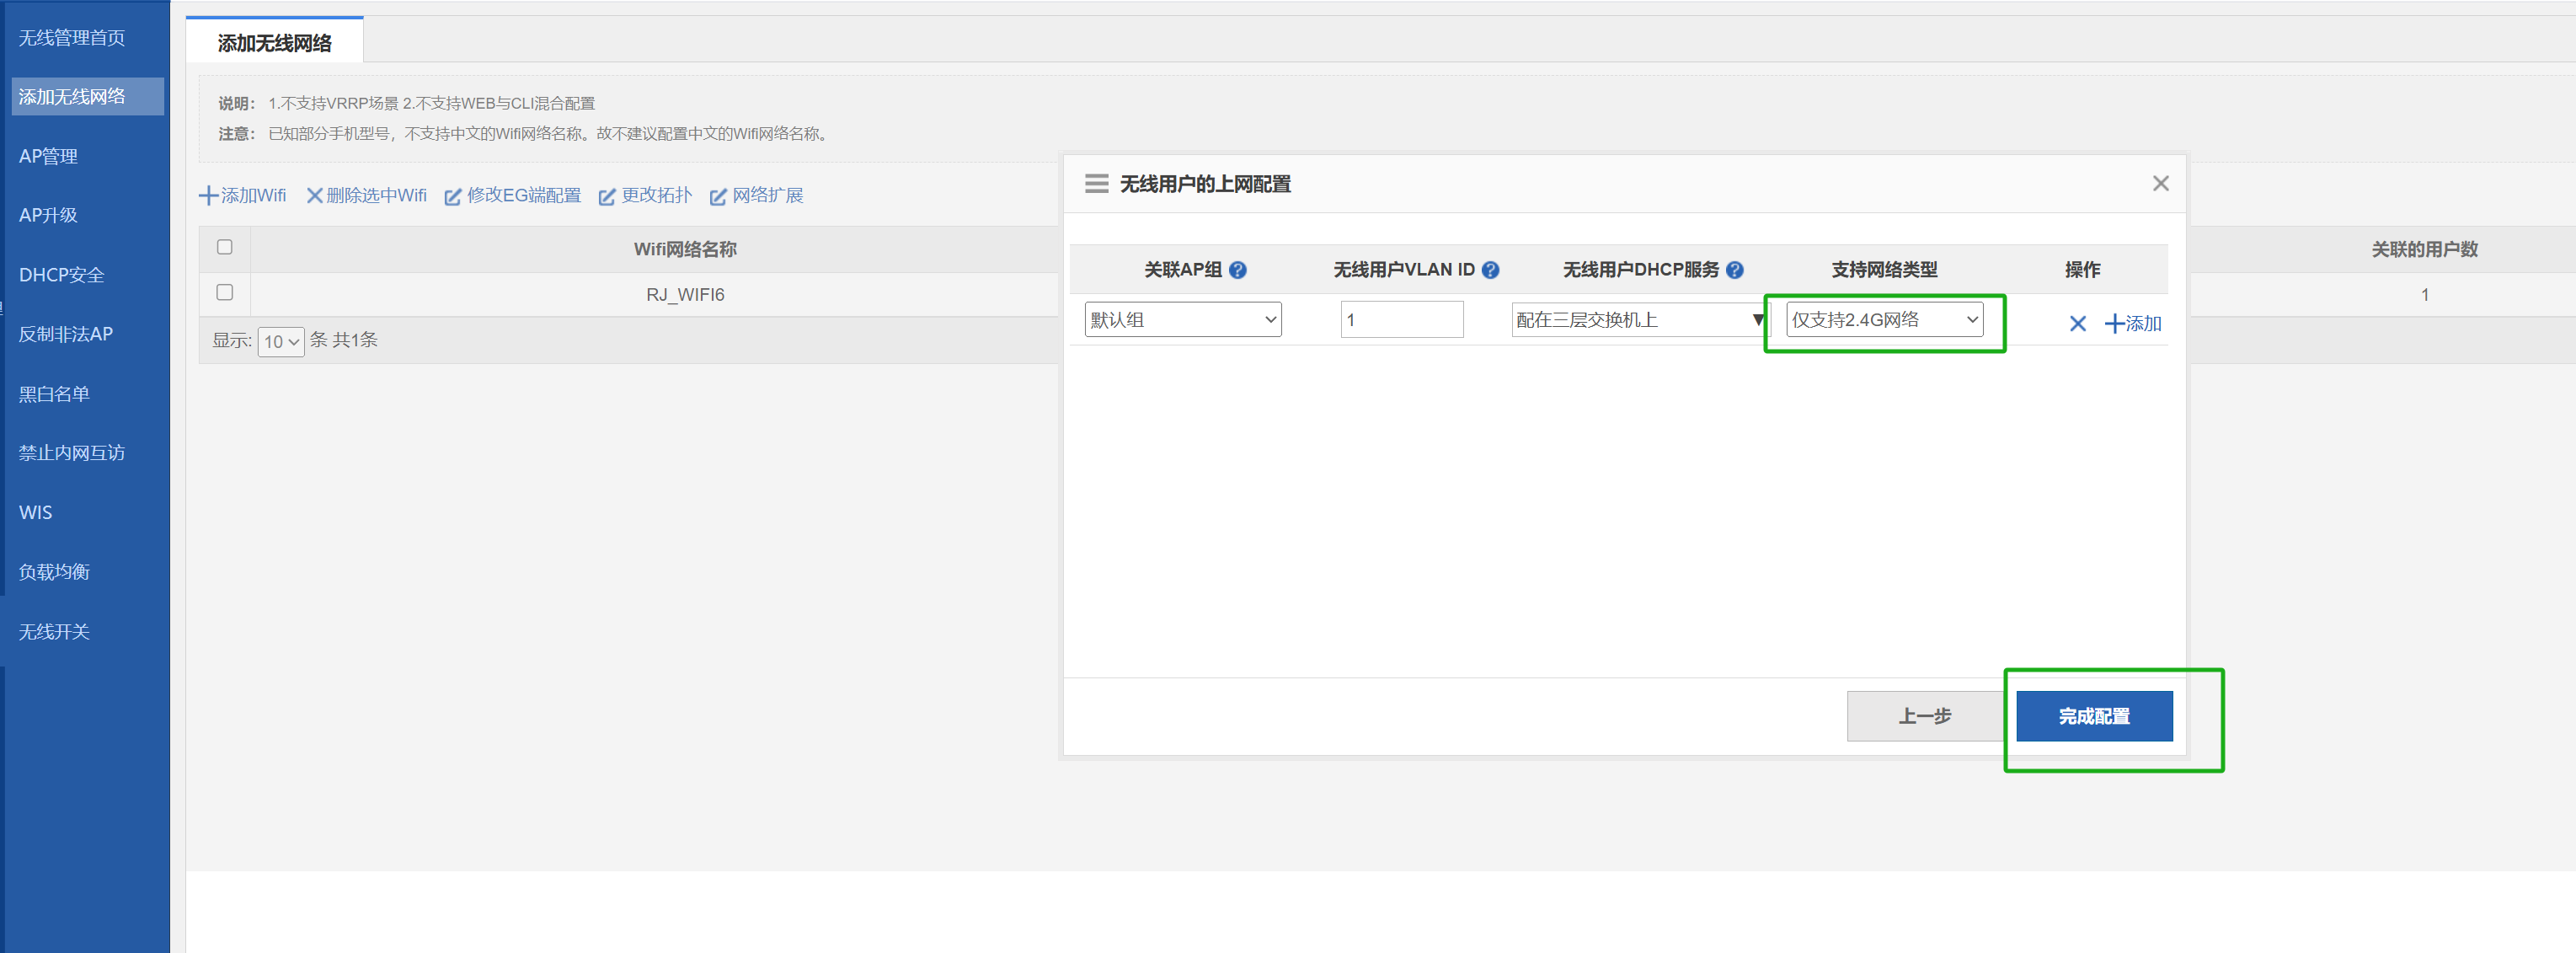Open the 10 rows per page dropdown

(x=281, y=342)
